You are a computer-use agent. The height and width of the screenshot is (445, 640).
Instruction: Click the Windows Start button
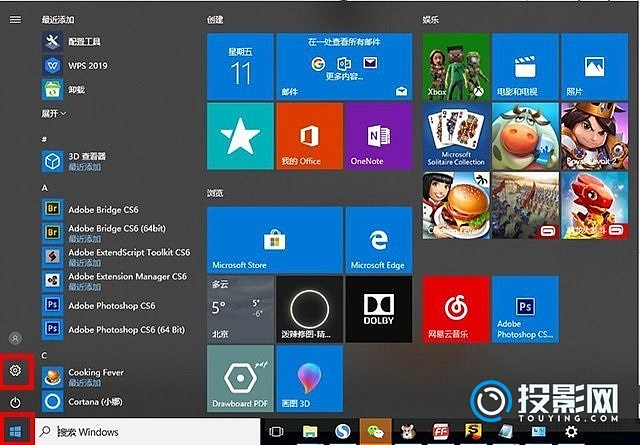(16, 431)
